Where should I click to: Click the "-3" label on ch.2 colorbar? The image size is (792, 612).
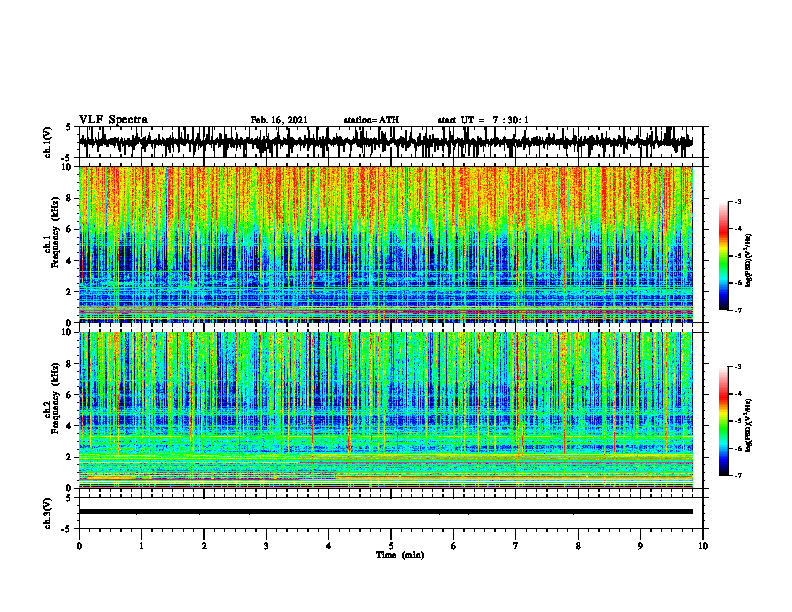click(738, 367)
